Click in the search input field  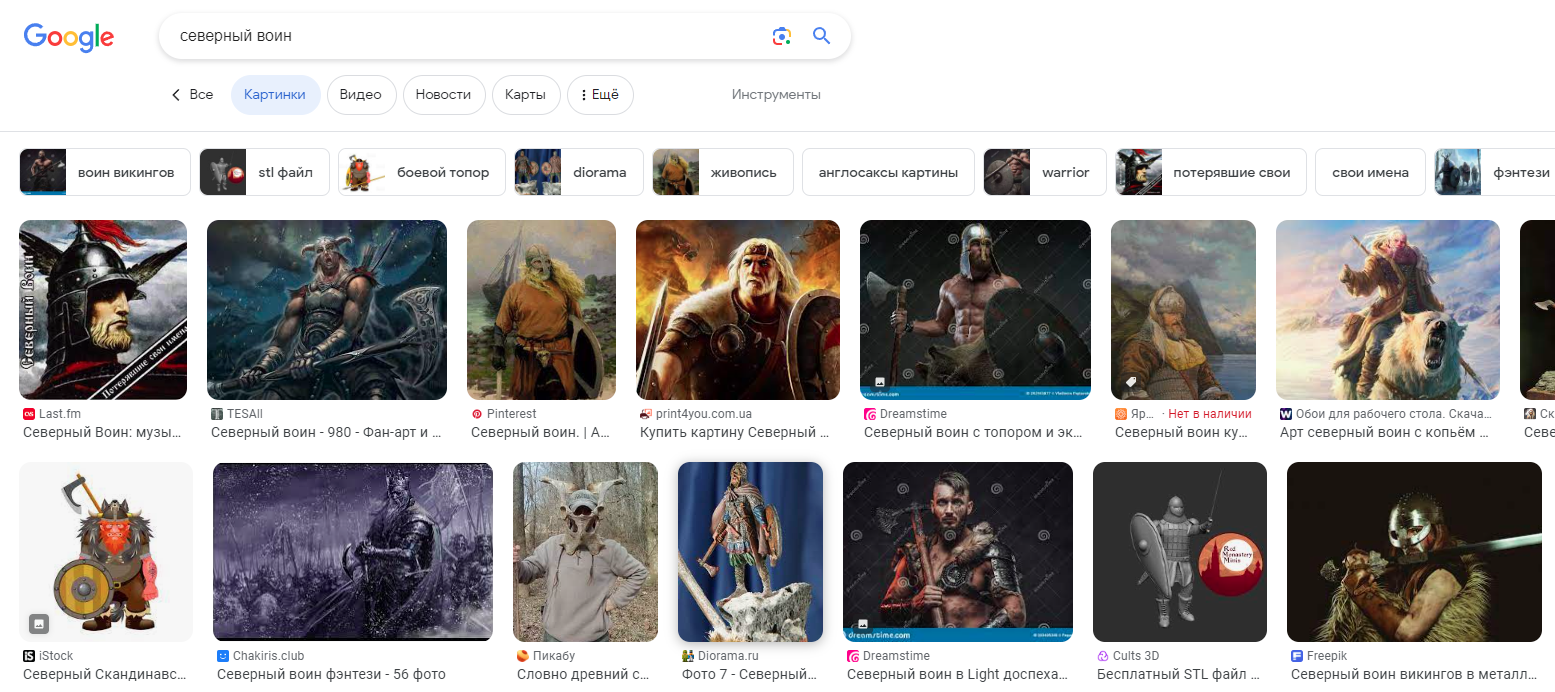(460, 36)
